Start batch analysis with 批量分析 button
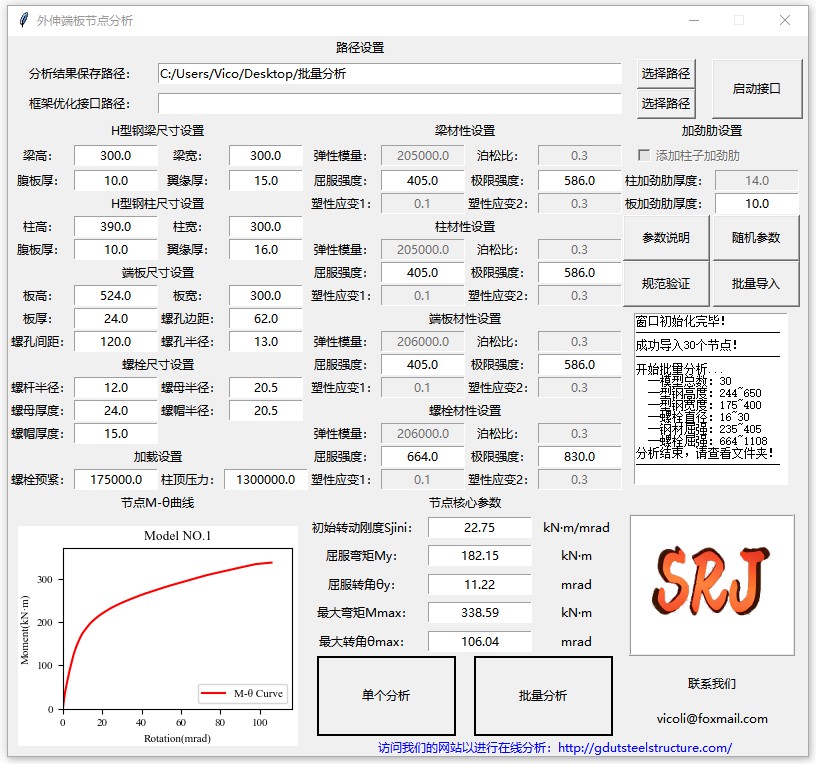The height and width of the screenshot is (764, 816). coord(543,695)
